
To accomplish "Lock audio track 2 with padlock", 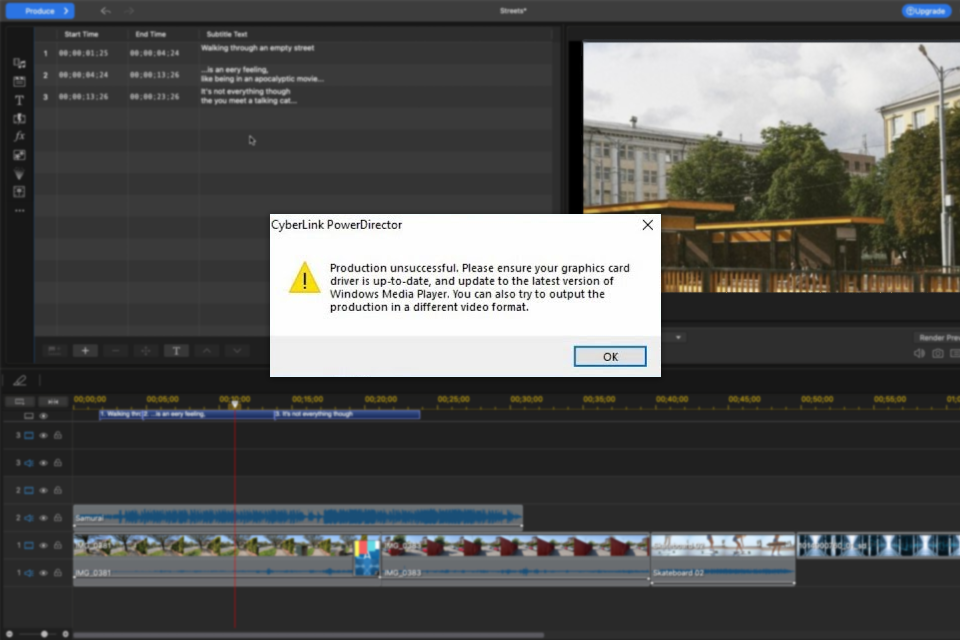I will tap(58, 518).
